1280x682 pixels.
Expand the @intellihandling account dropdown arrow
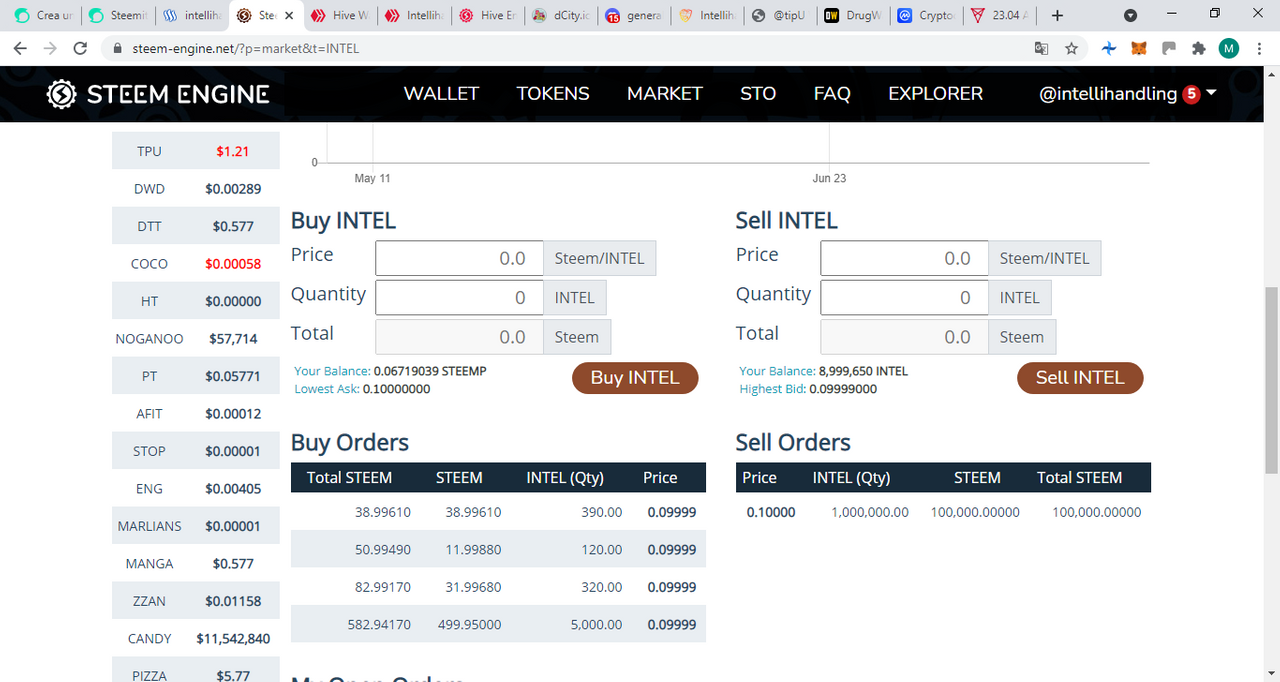(1212, 93)
